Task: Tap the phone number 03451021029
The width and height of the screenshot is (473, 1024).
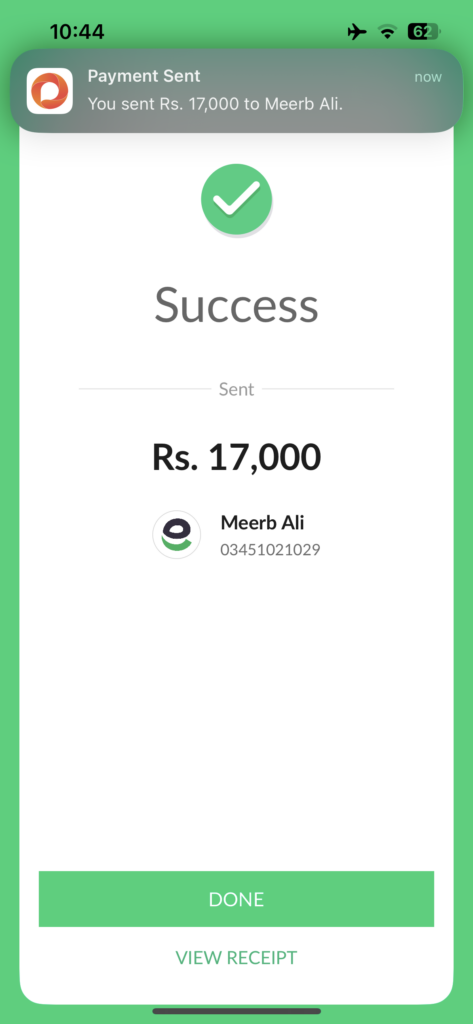Action: [270, 550]
